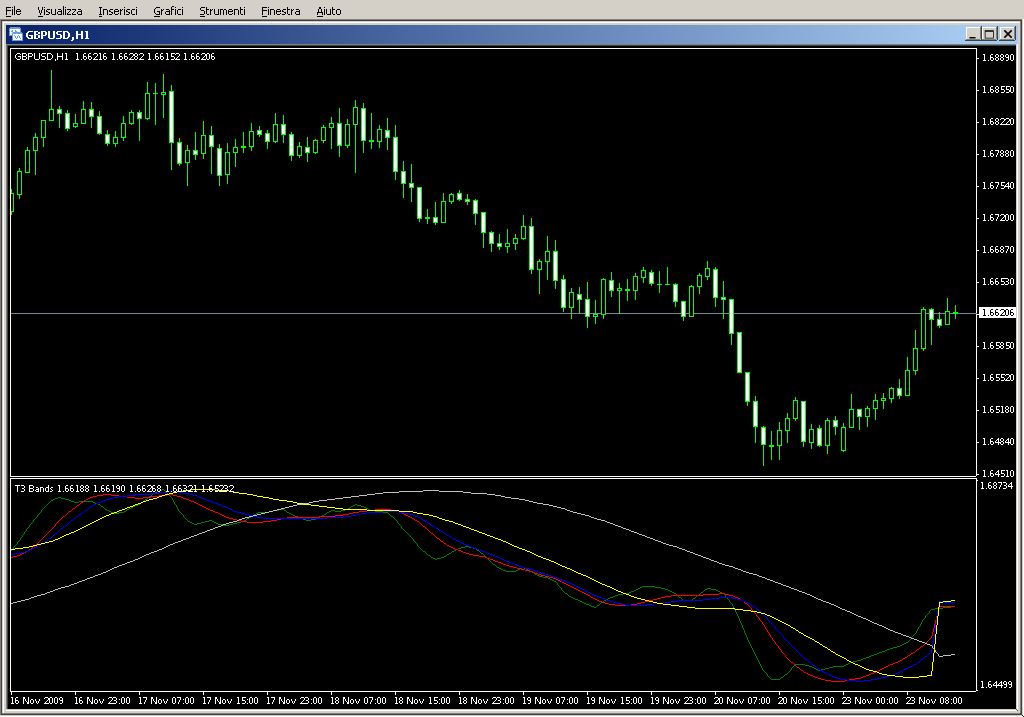The width and height of the screenshot is (1024, 717).
Task: Open the Aiuto menu
Action: click(328, 11)
